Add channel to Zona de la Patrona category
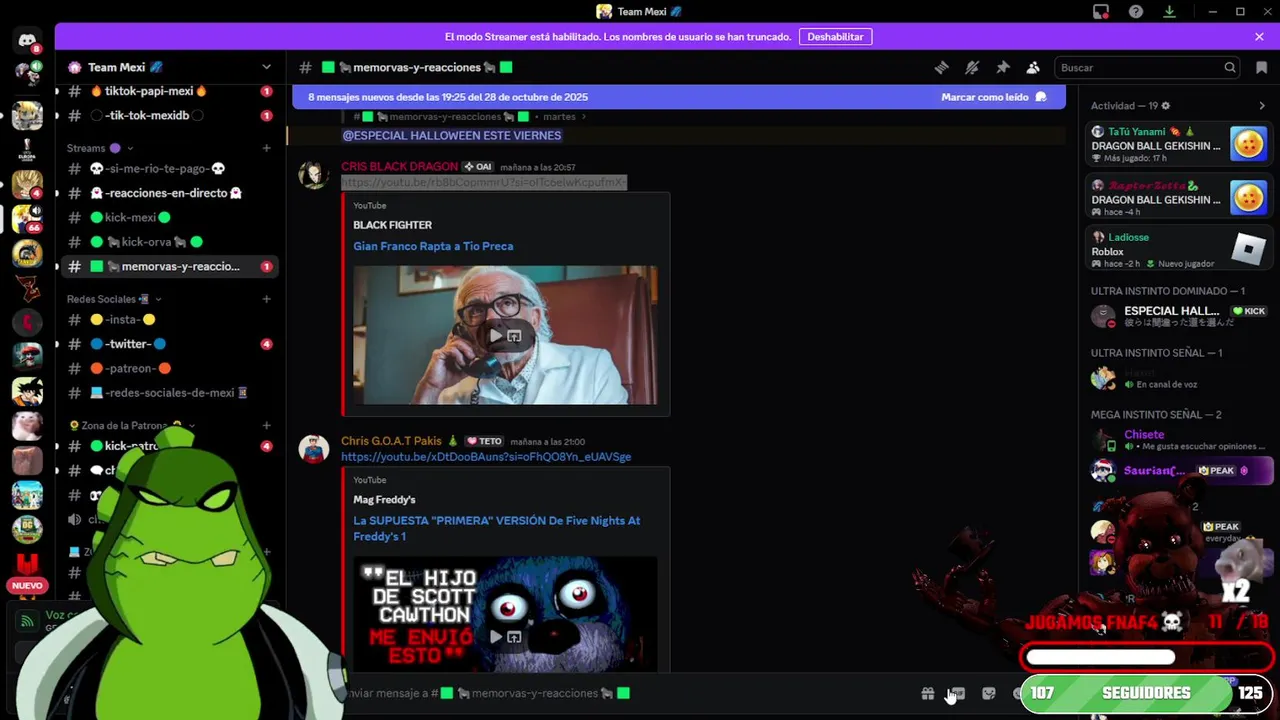Screen dimensions: 1280x720 [x=266, y=425]
